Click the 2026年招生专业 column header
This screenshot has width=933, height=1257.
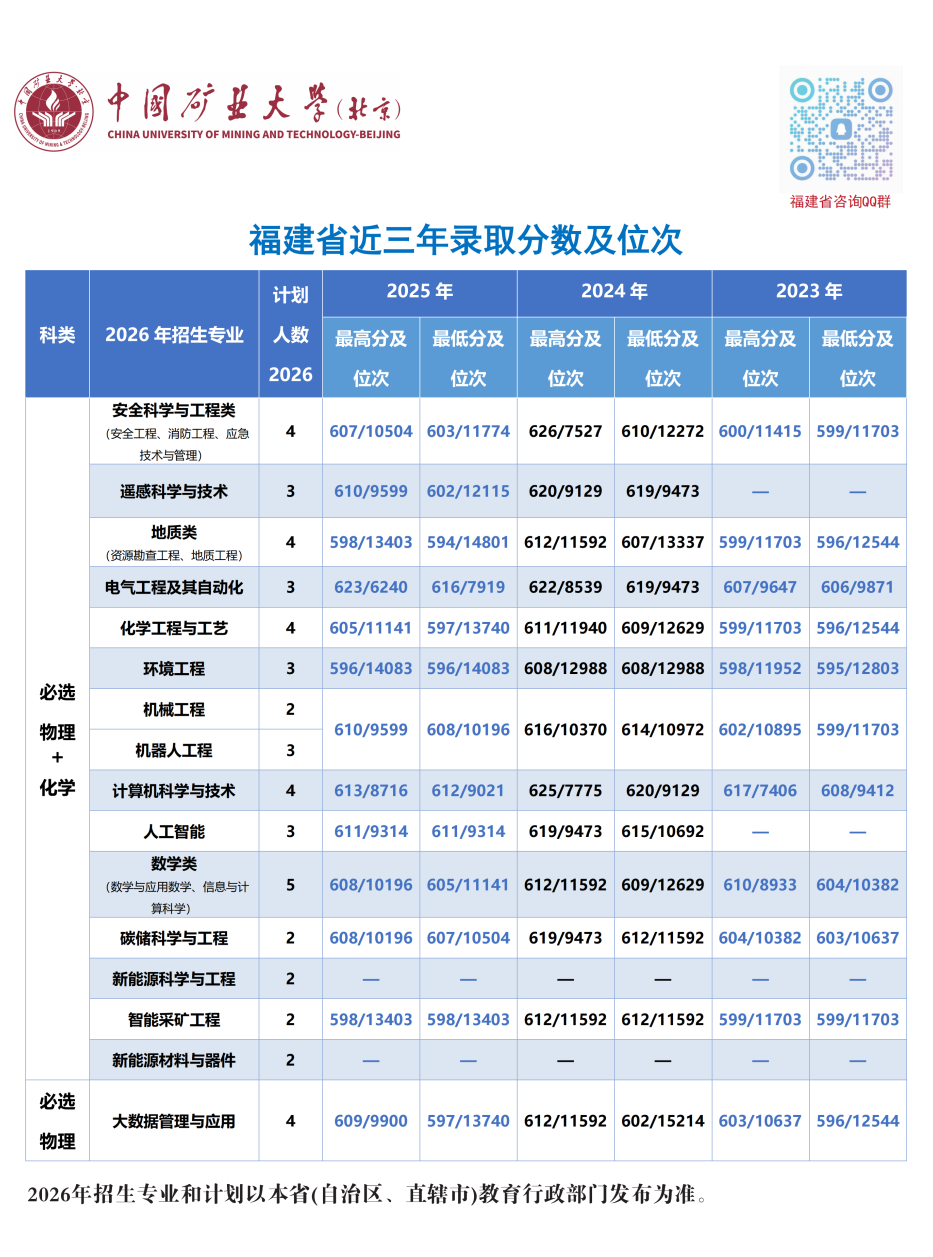174,335
